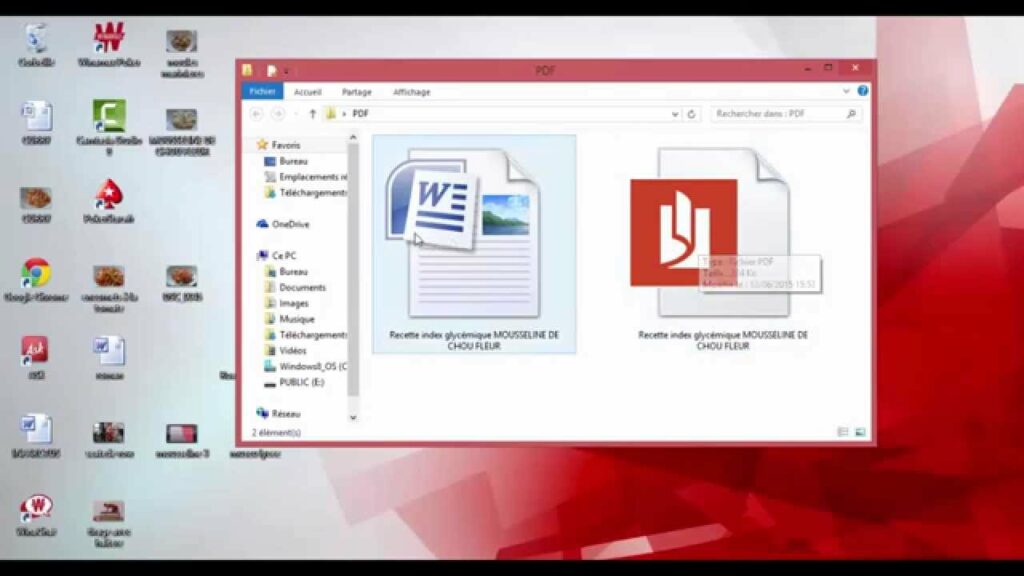
Task: Click the refresh icon beside address bar
Action: point(691,114)
